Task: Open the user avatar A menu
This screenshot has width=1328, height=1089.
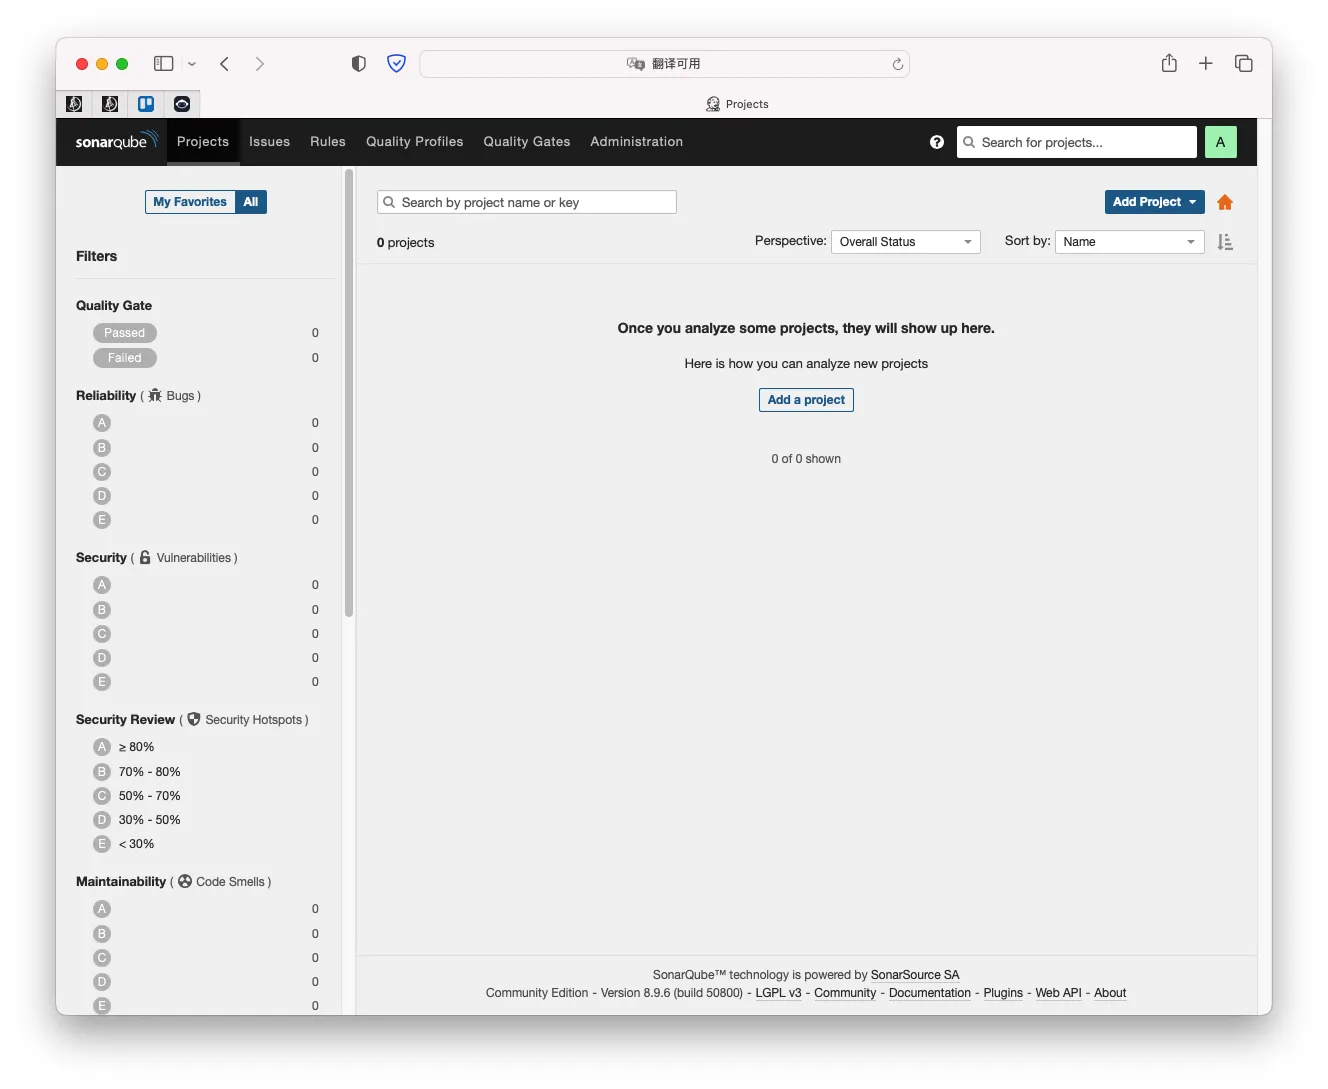Action: (1220, 142)
